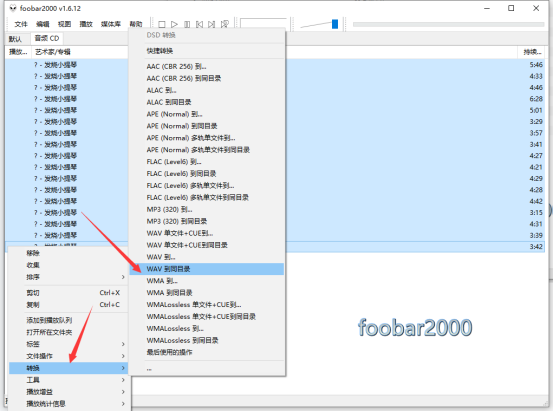Viewport: 554px width, 412px height.
Task: Click the Play icon in toolbar
Action: [x=174, y=24]
